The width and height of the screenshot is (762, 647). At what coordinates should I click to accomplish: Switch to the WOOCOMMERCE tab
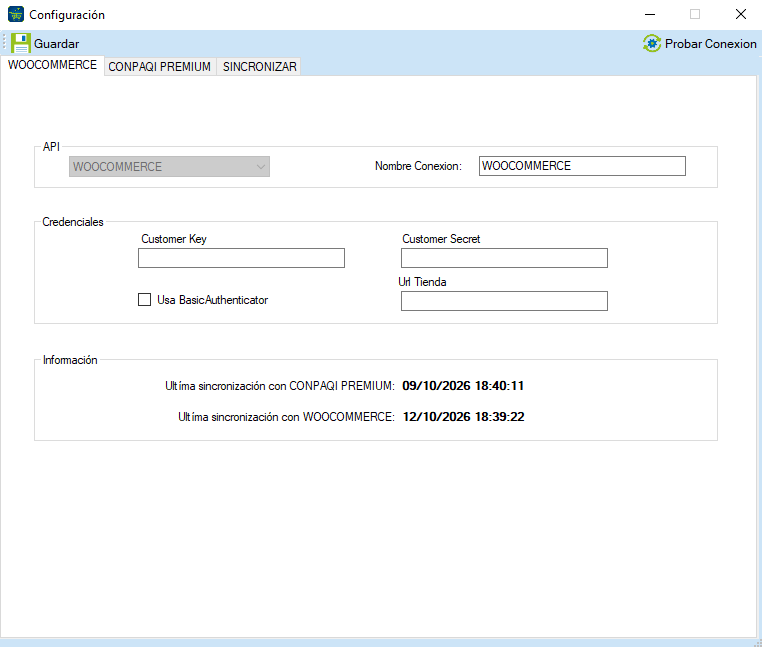[x=52, y=65]
